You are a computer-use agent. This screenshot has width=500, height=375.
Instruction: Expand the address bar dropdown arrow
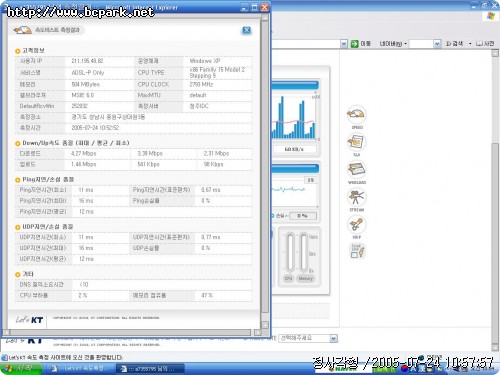tap(344, 44)
